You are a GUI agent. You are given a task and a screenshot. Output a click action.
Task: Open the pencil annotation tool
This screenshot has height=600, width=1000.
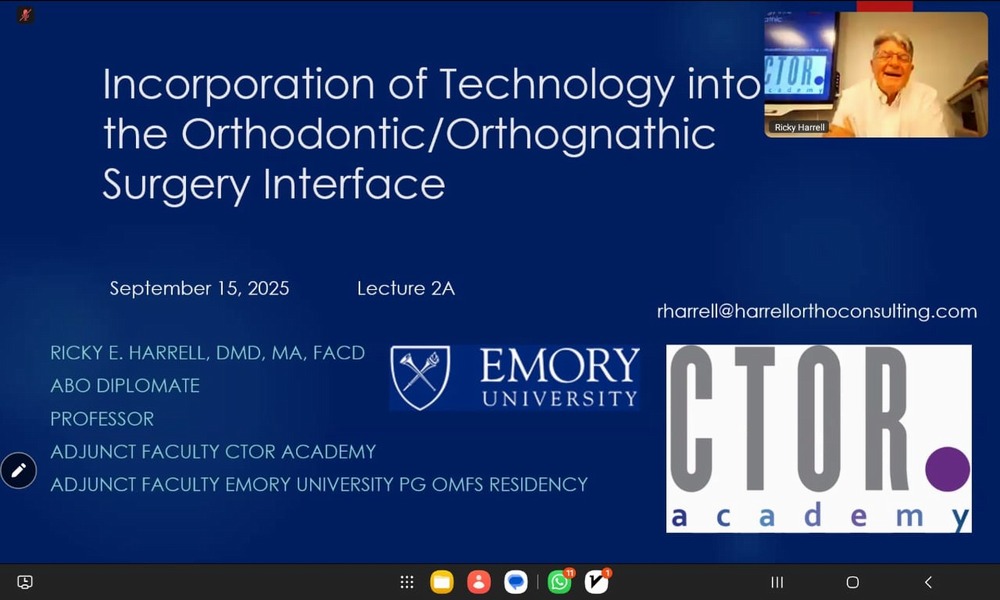coord(18,470)
